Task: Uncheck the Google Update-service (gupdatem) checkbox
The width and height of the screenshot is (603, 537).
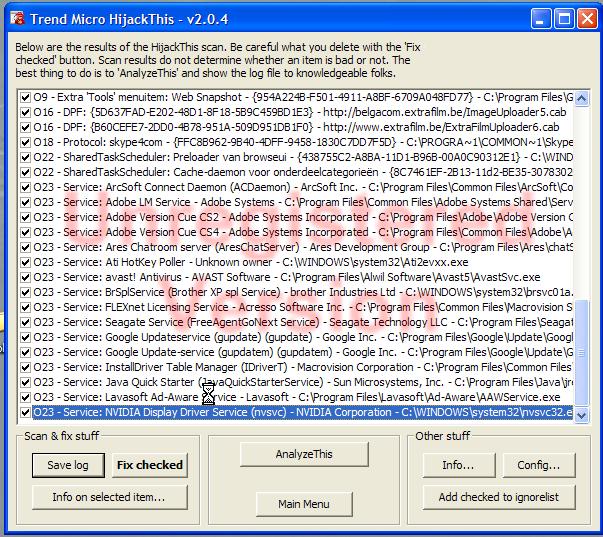Action: (x=25, y=352)
